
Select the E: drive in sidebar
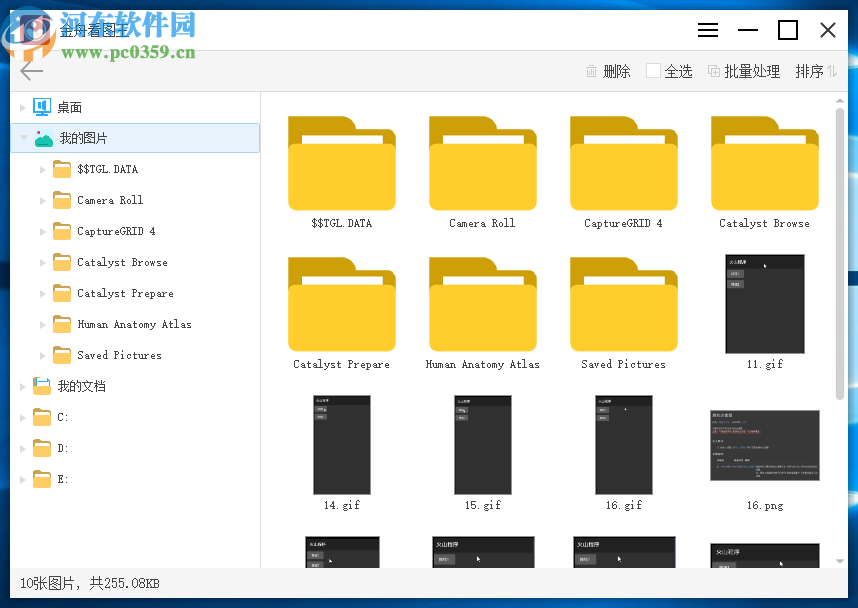pos(62,479)
